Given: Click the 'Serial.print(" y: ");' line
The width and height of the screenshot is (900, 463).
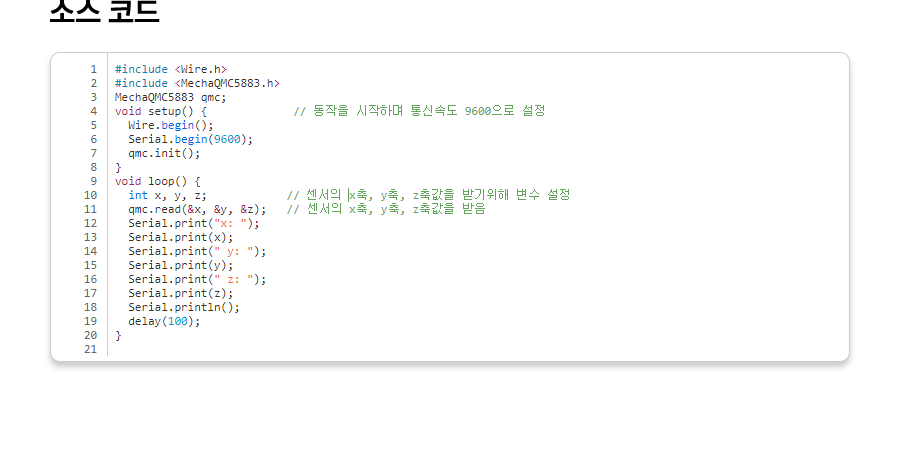Looking at the screenshot, I should [x=197, y=251].
